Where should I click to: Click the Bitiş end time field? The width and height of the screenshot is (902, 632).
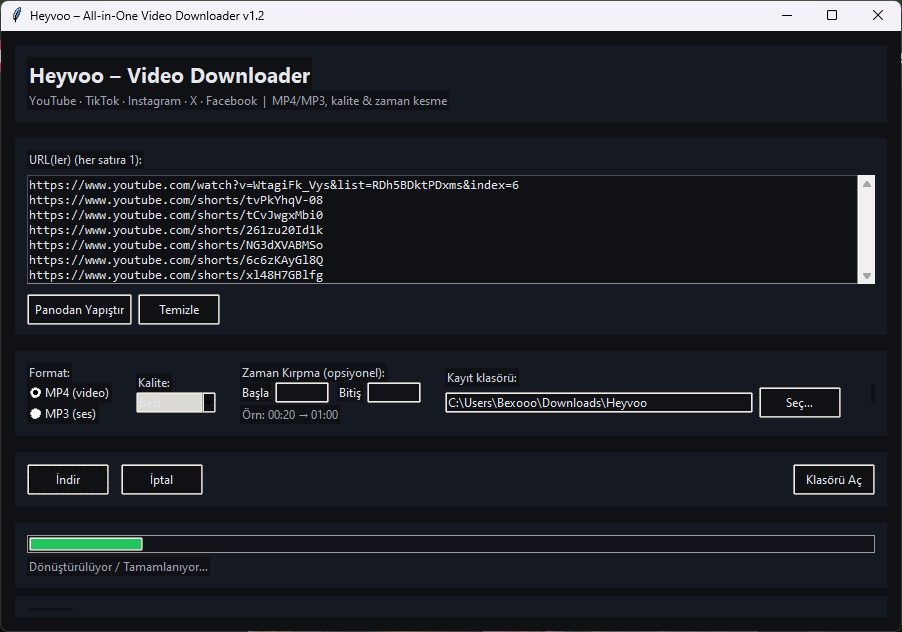click(x=394, y=393)
